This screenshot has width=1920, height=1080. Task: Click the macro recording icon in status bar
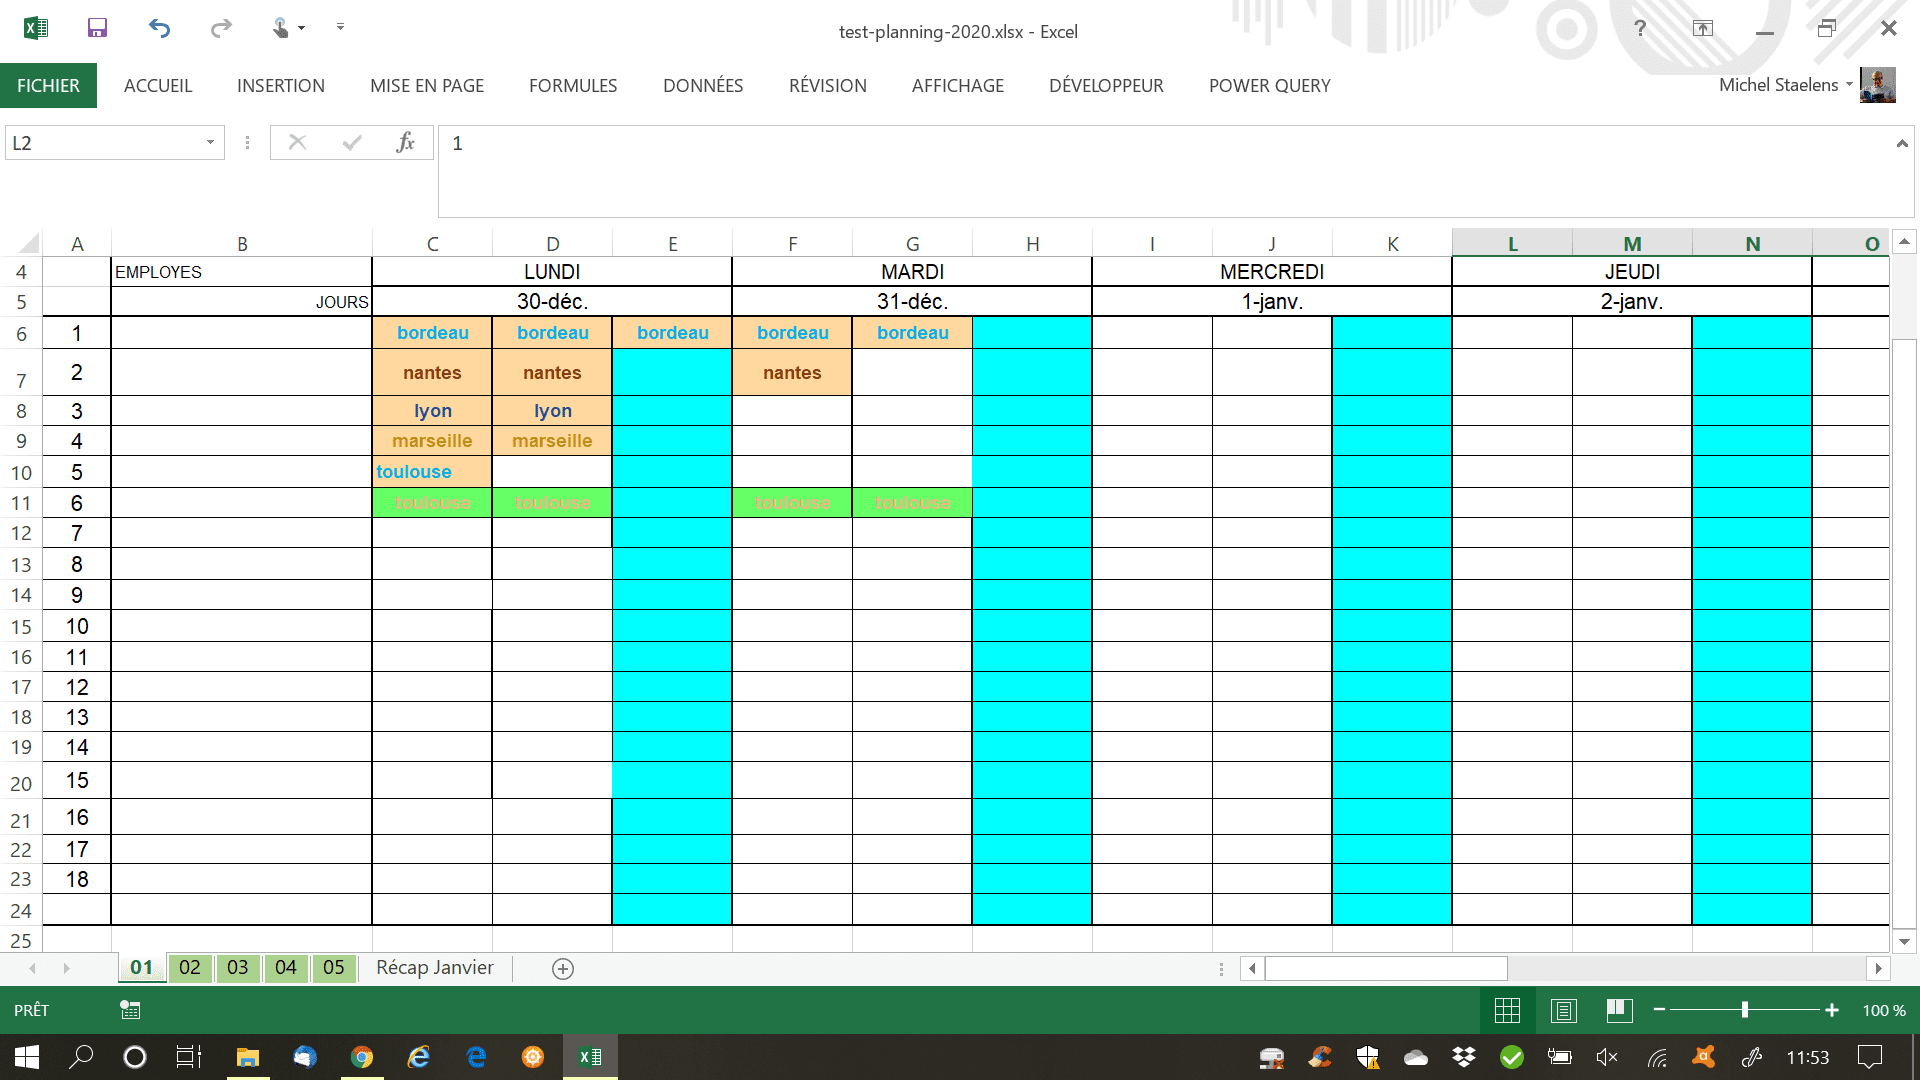(130, 1010)
